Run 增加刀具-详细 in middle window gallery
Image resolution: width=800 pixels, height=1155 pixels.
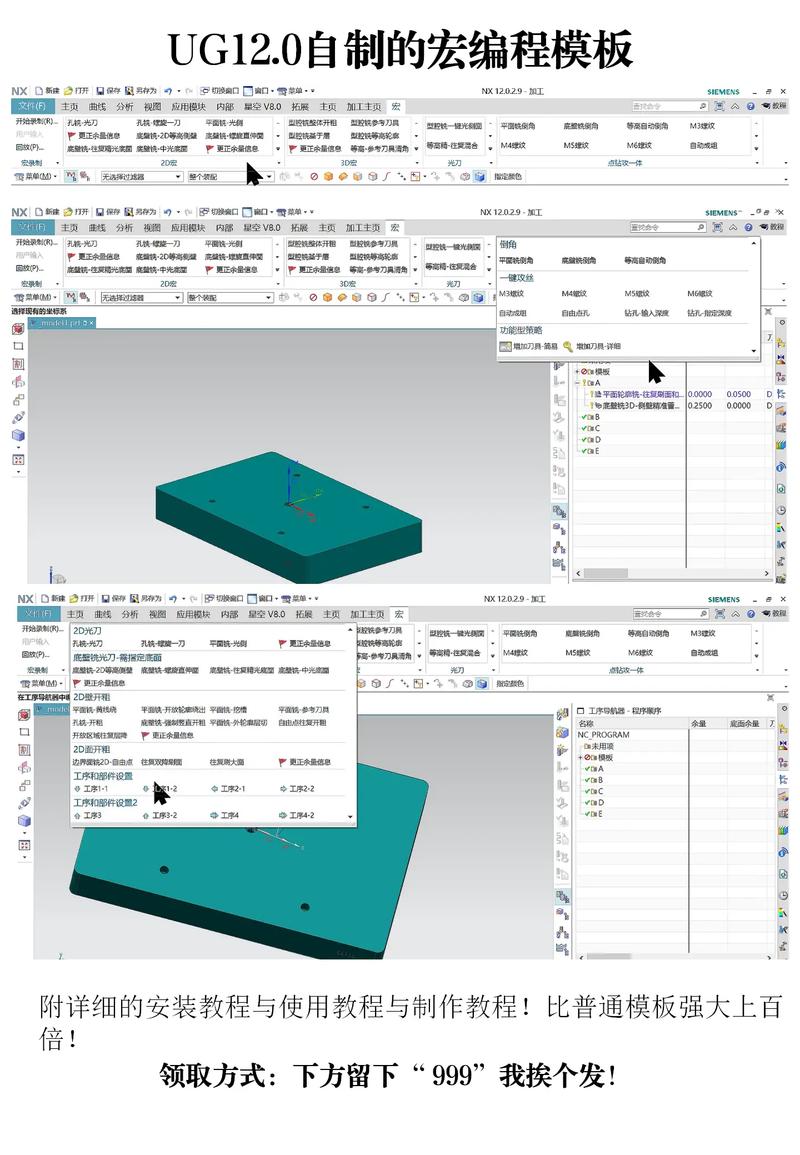click(592, 346)
